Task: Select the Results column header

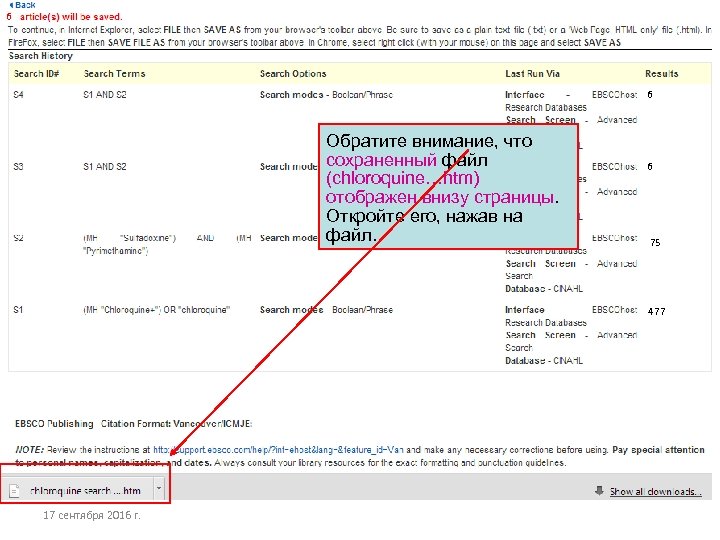Action: pyautogui.click(x=662, y=73)
